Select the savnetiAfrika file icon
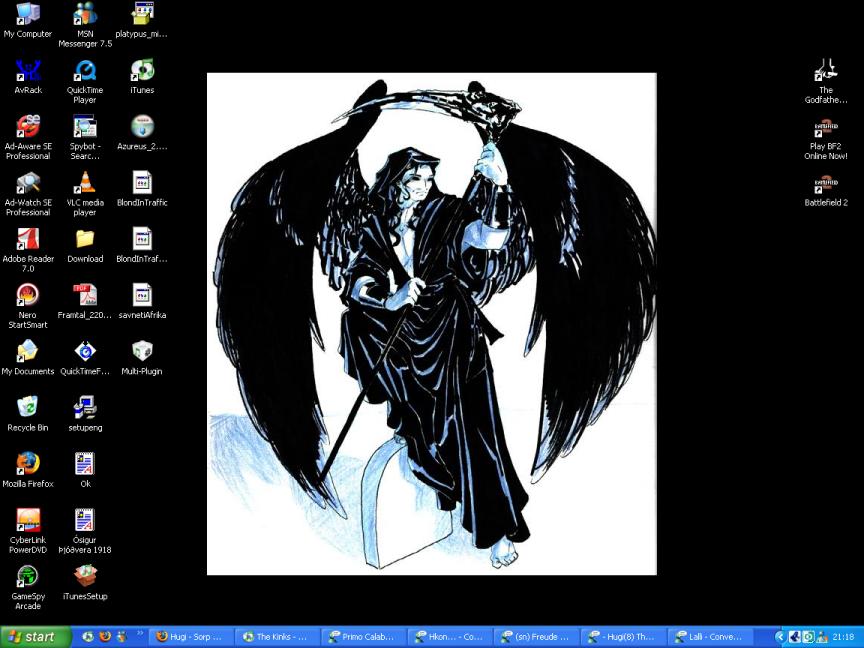864x648 pixels. [142, 301]
